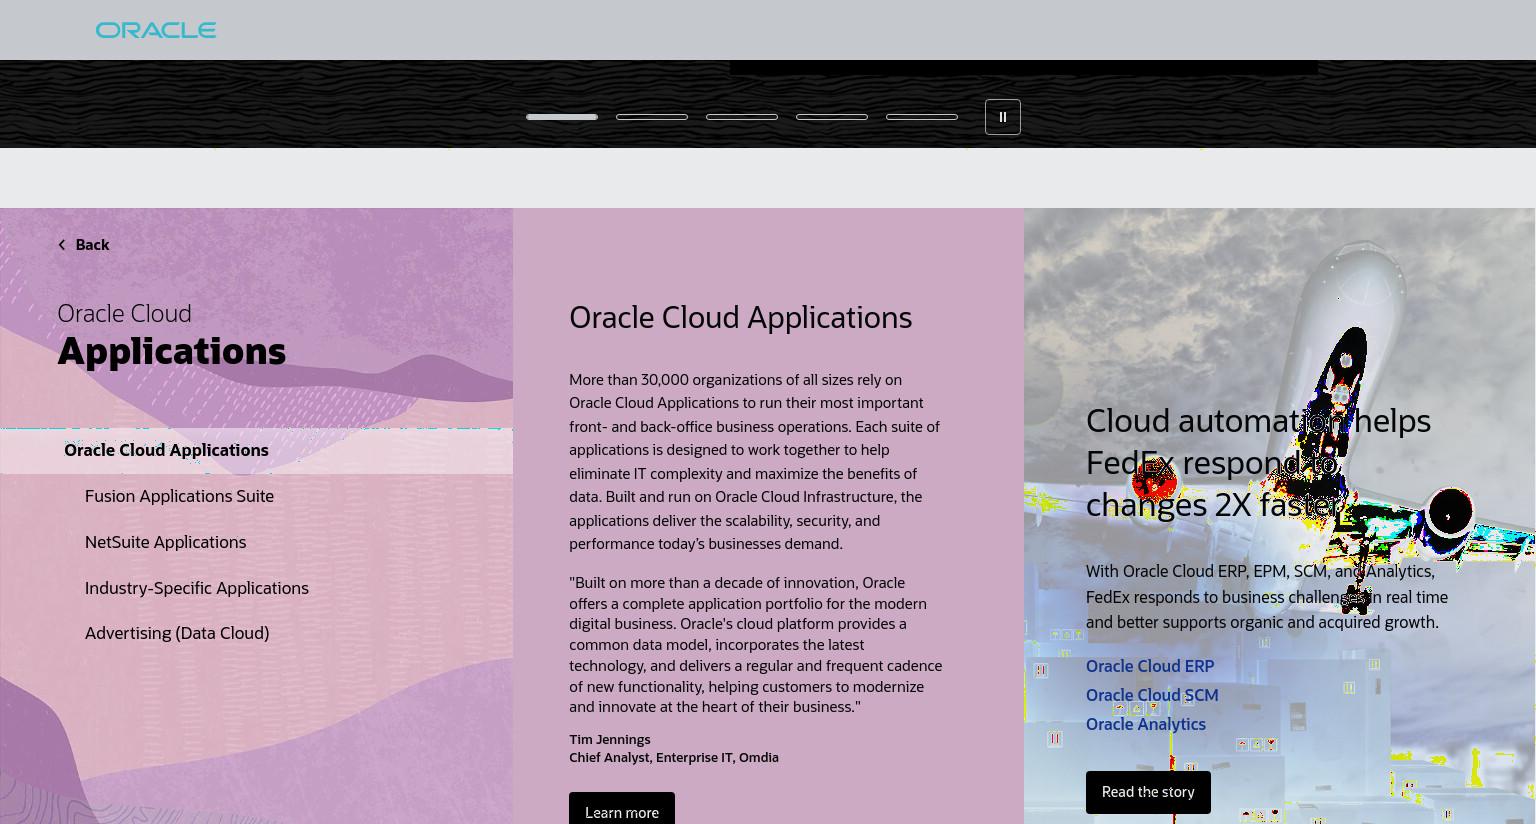Click the Oracle logo
Image resolution: width=1536 pixels, height=824 pixels.
(156, 30)
